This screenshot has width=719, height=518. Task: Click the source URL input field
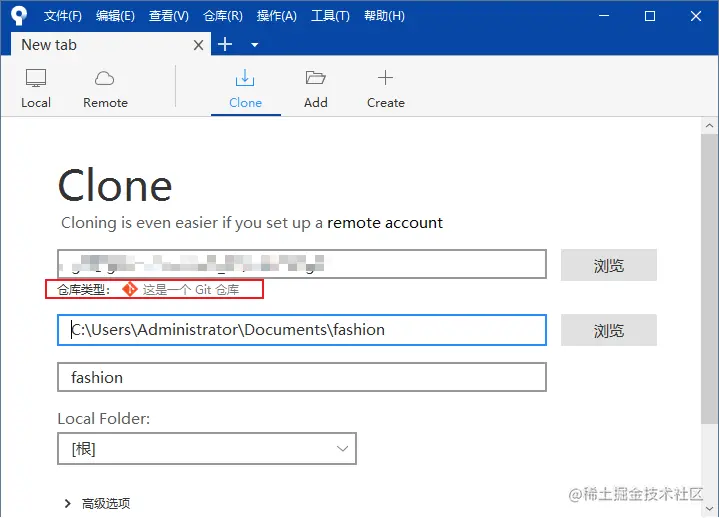302,264
